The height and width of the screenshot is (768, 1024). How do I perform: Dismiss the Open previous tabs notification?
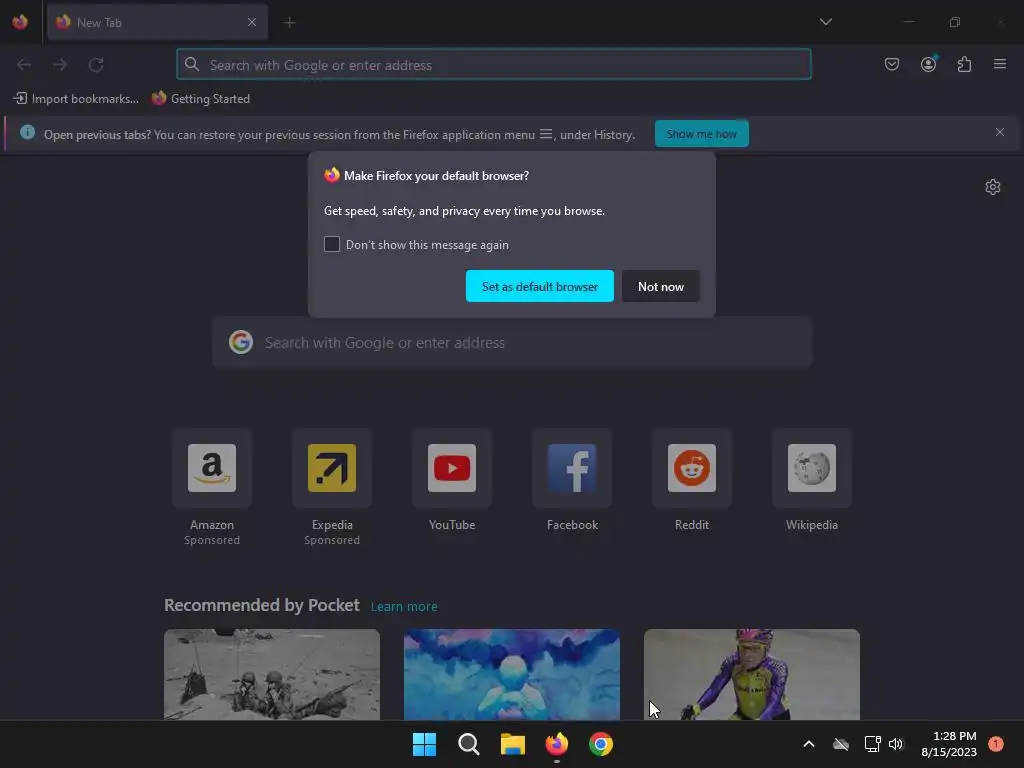[x=999, y=133]
